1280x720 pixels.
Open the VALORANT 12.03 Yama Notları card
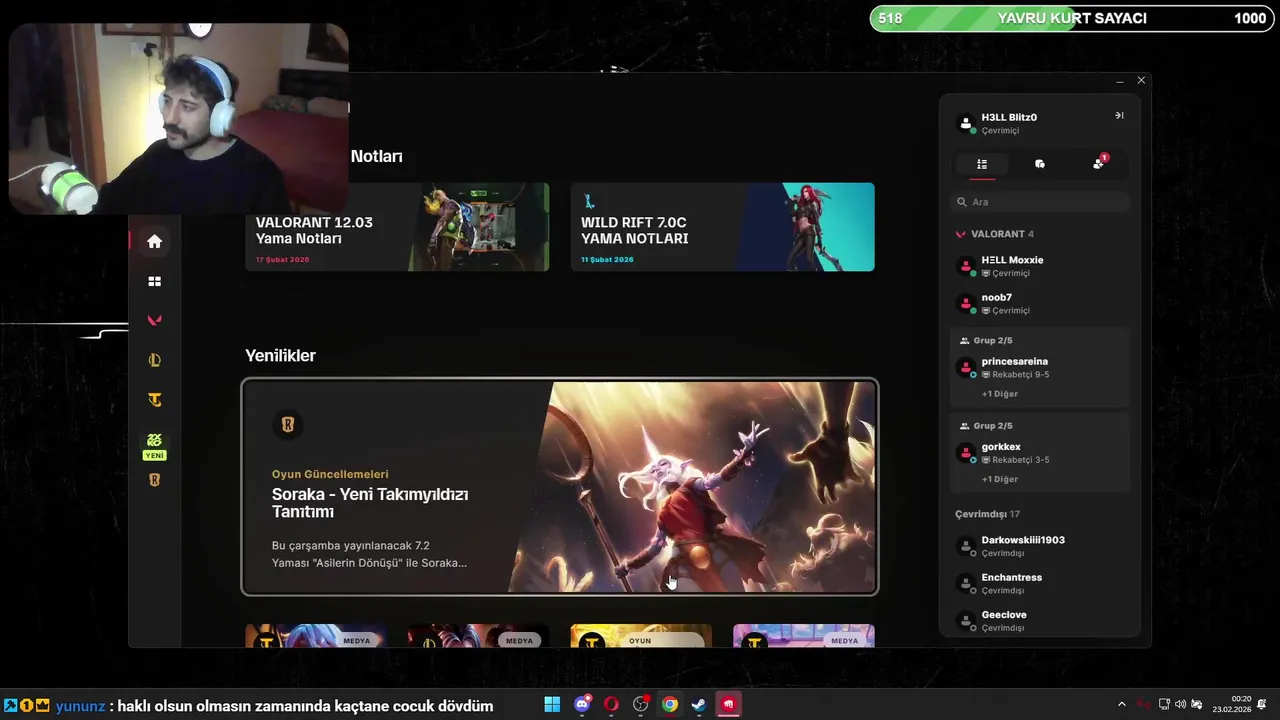[x=397, y=227]
